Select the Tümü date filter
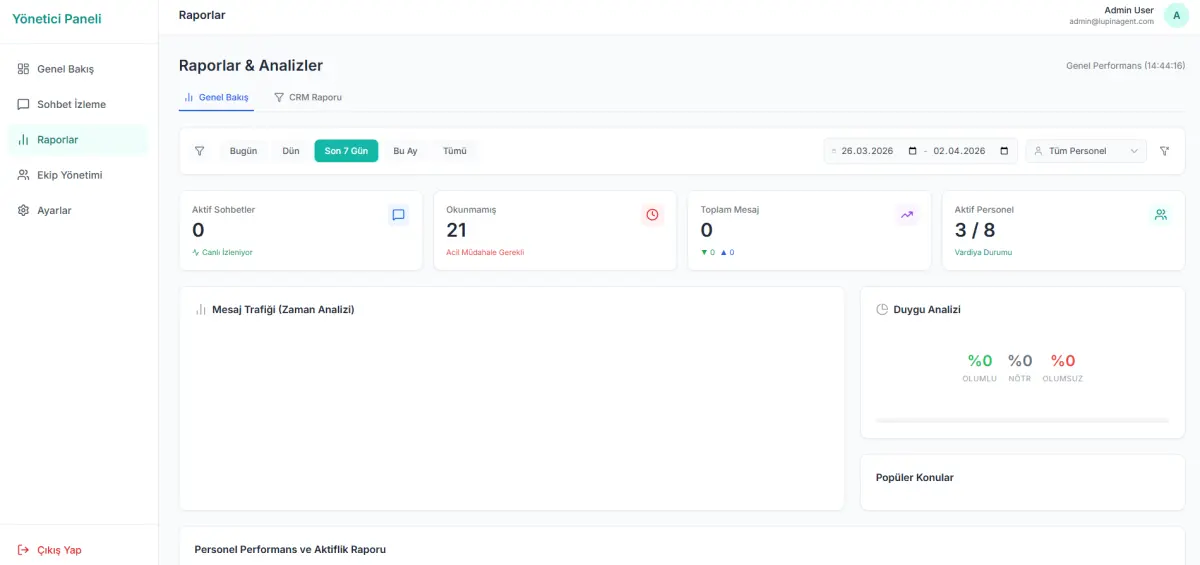 tap(455, 151)
